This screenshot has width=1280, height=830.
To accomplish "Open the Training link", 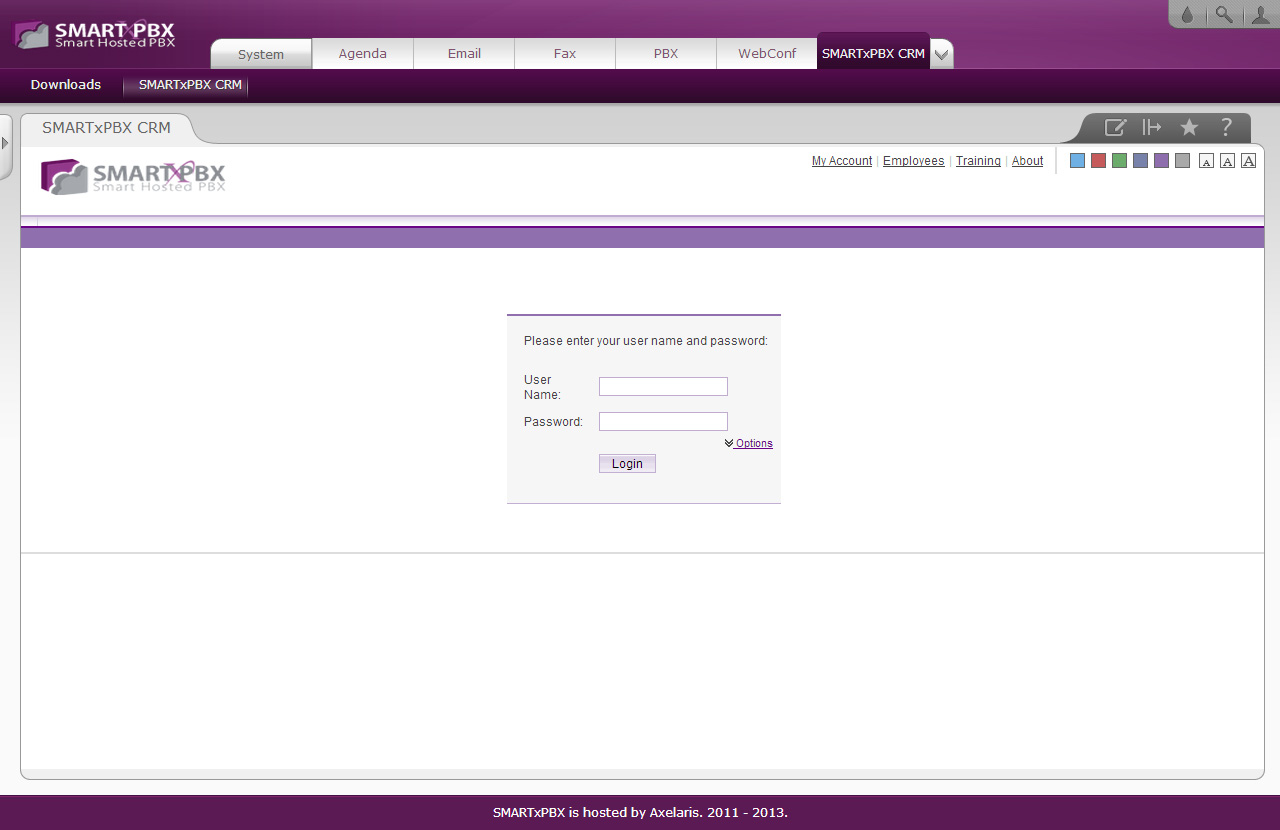I will coord(978,161).
